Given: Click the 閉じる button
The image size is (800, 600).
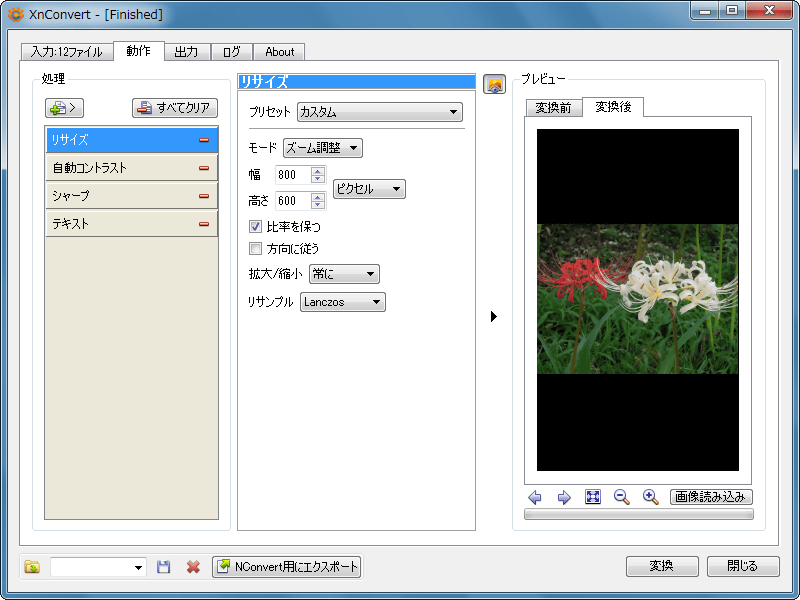Looking at the screenshot, I should tap(743, 566).
